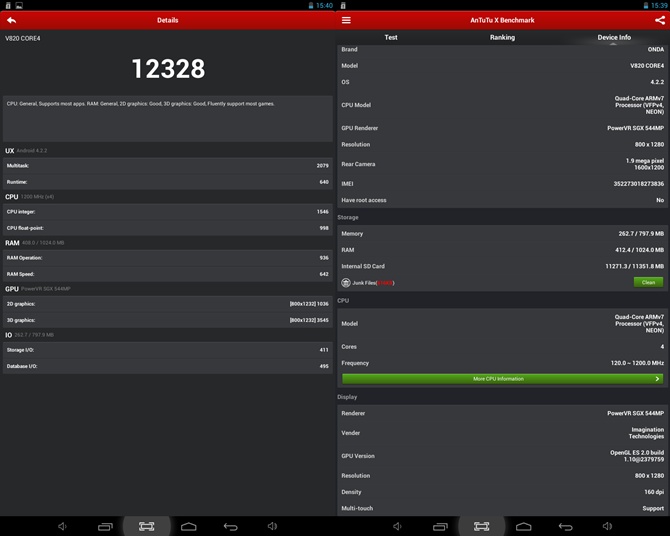
Task: Open recent apps in left navigation bar
Action: point(105,527)
